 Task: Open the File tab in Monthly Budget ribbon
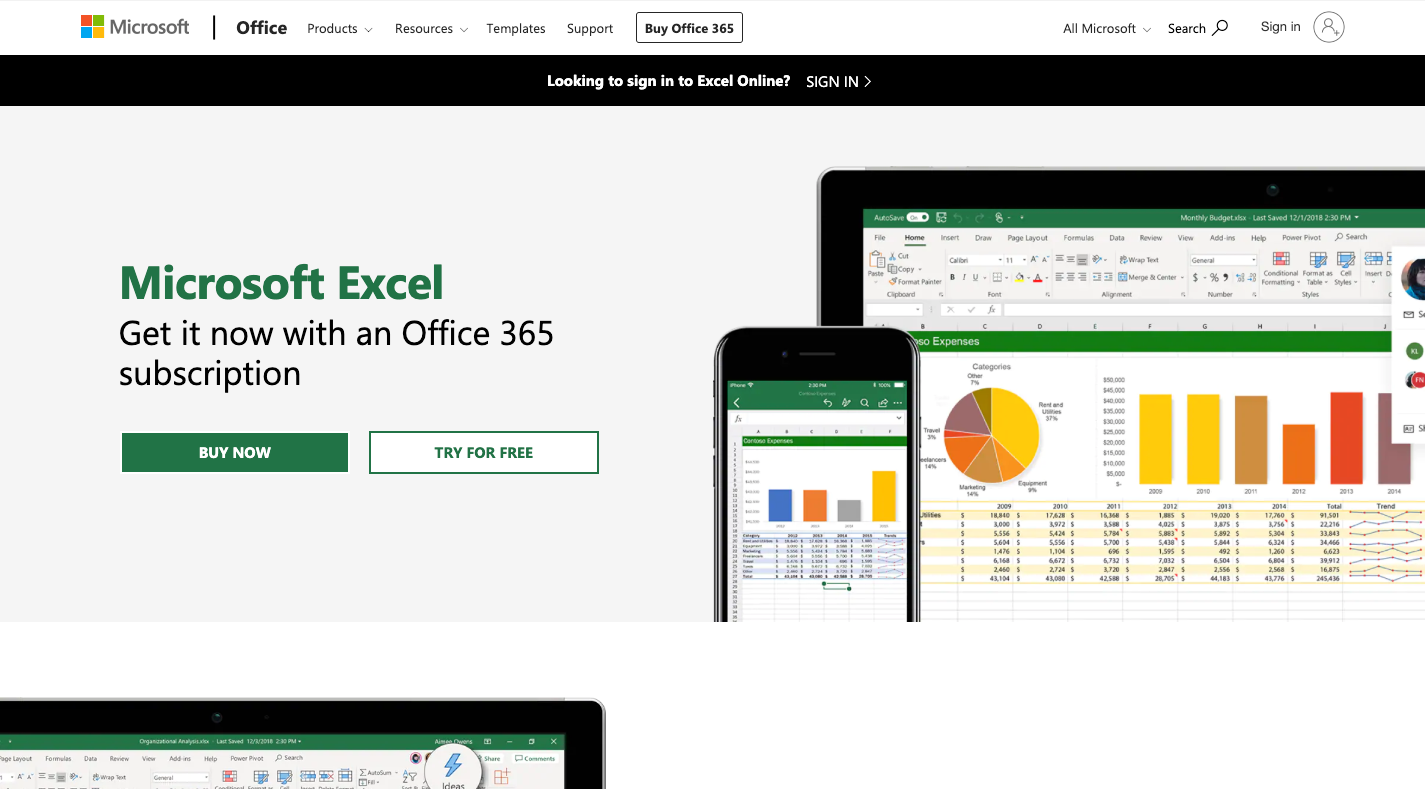(x=880, y=238)
